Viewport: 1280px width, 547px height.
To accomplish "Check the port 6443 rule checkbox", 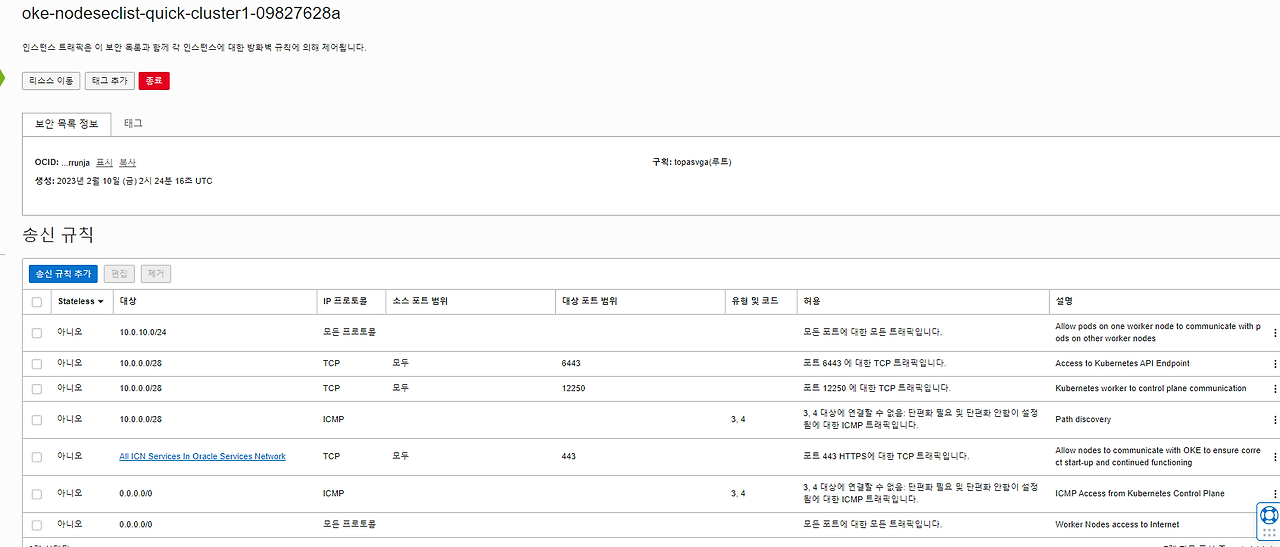I will (x=37, y=364).
